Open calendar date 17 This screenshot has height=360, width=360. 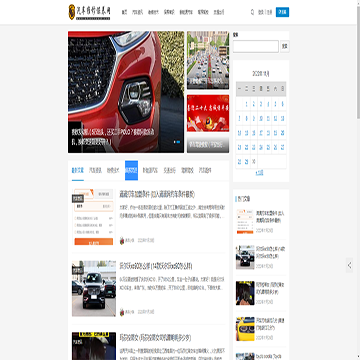[261, 133]
